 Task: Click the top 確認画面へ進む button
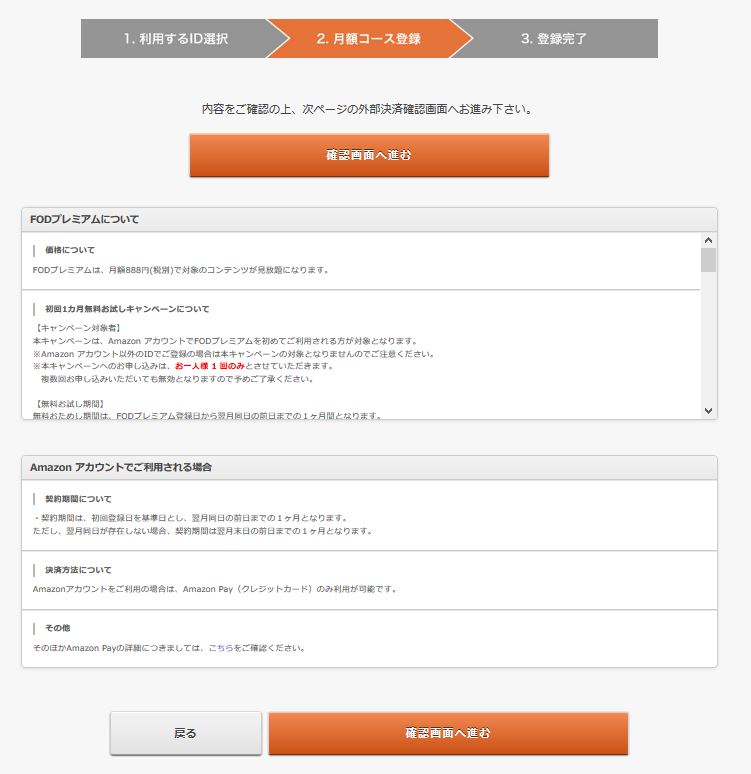(x=369, y=155)
